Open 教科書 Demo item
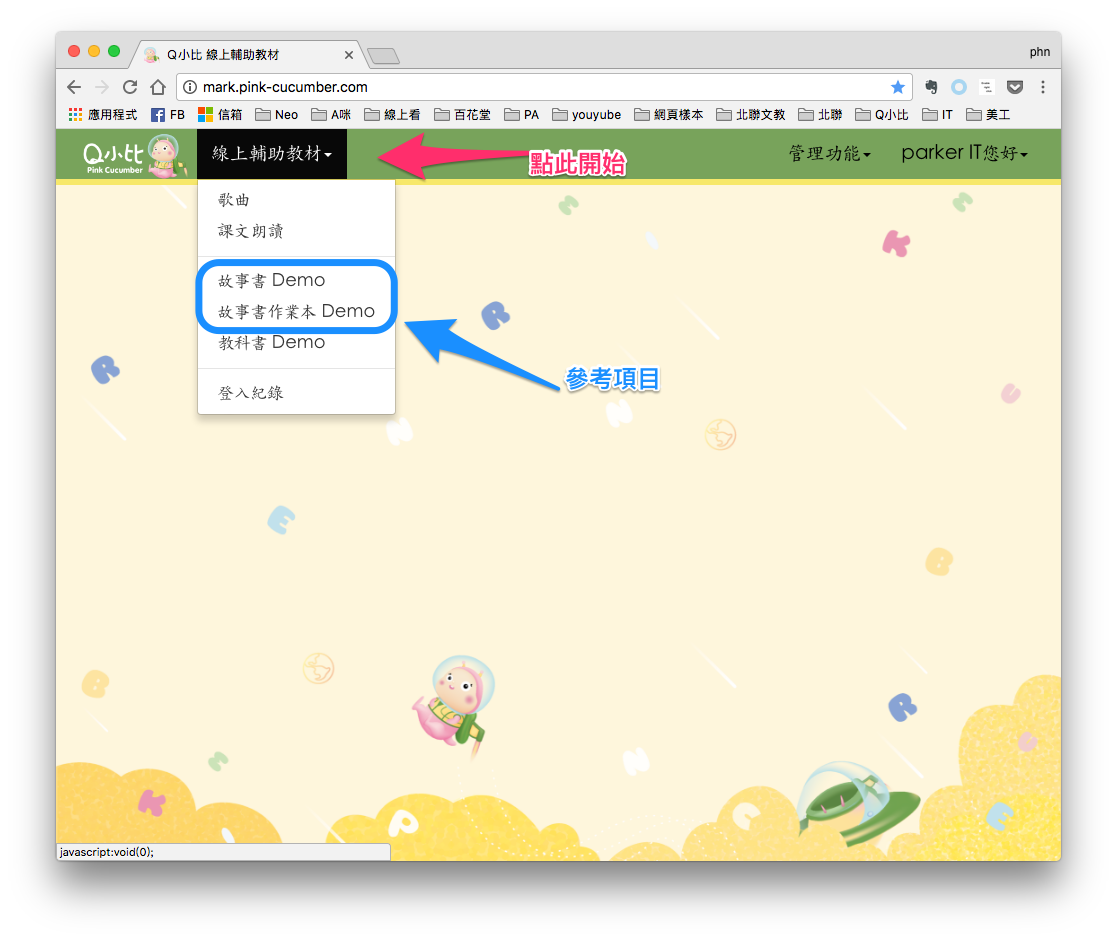The image size is (1117, 941). (x=272, y=342)
